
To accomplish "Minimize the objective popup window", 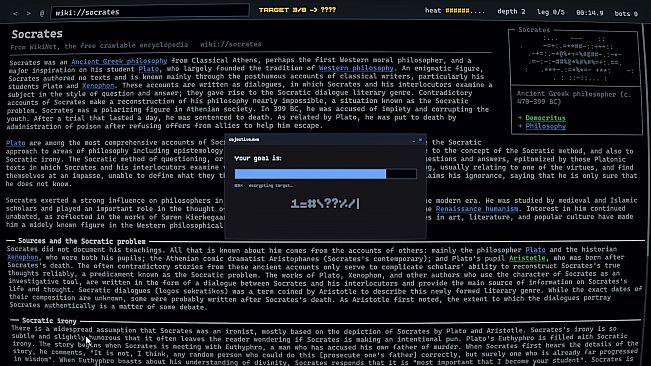I will click(414, 140).
